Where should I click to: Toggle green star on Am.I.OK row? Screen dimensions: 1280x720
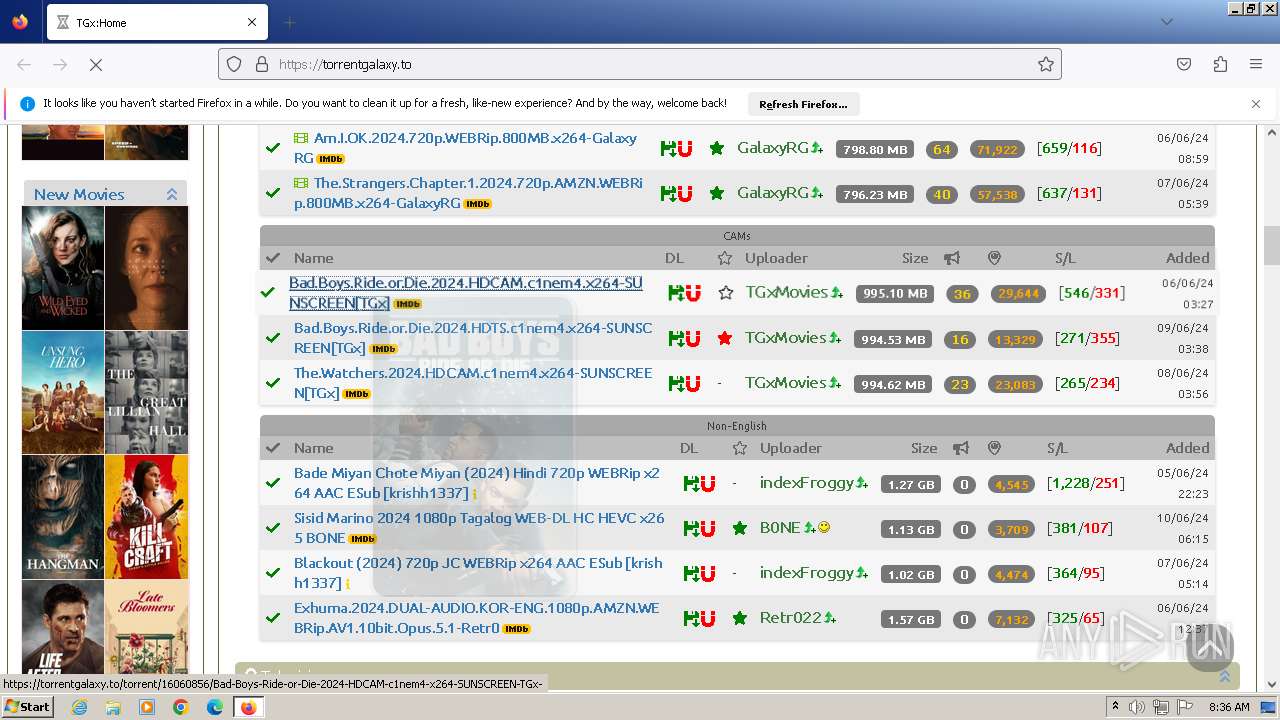point(717,148)
